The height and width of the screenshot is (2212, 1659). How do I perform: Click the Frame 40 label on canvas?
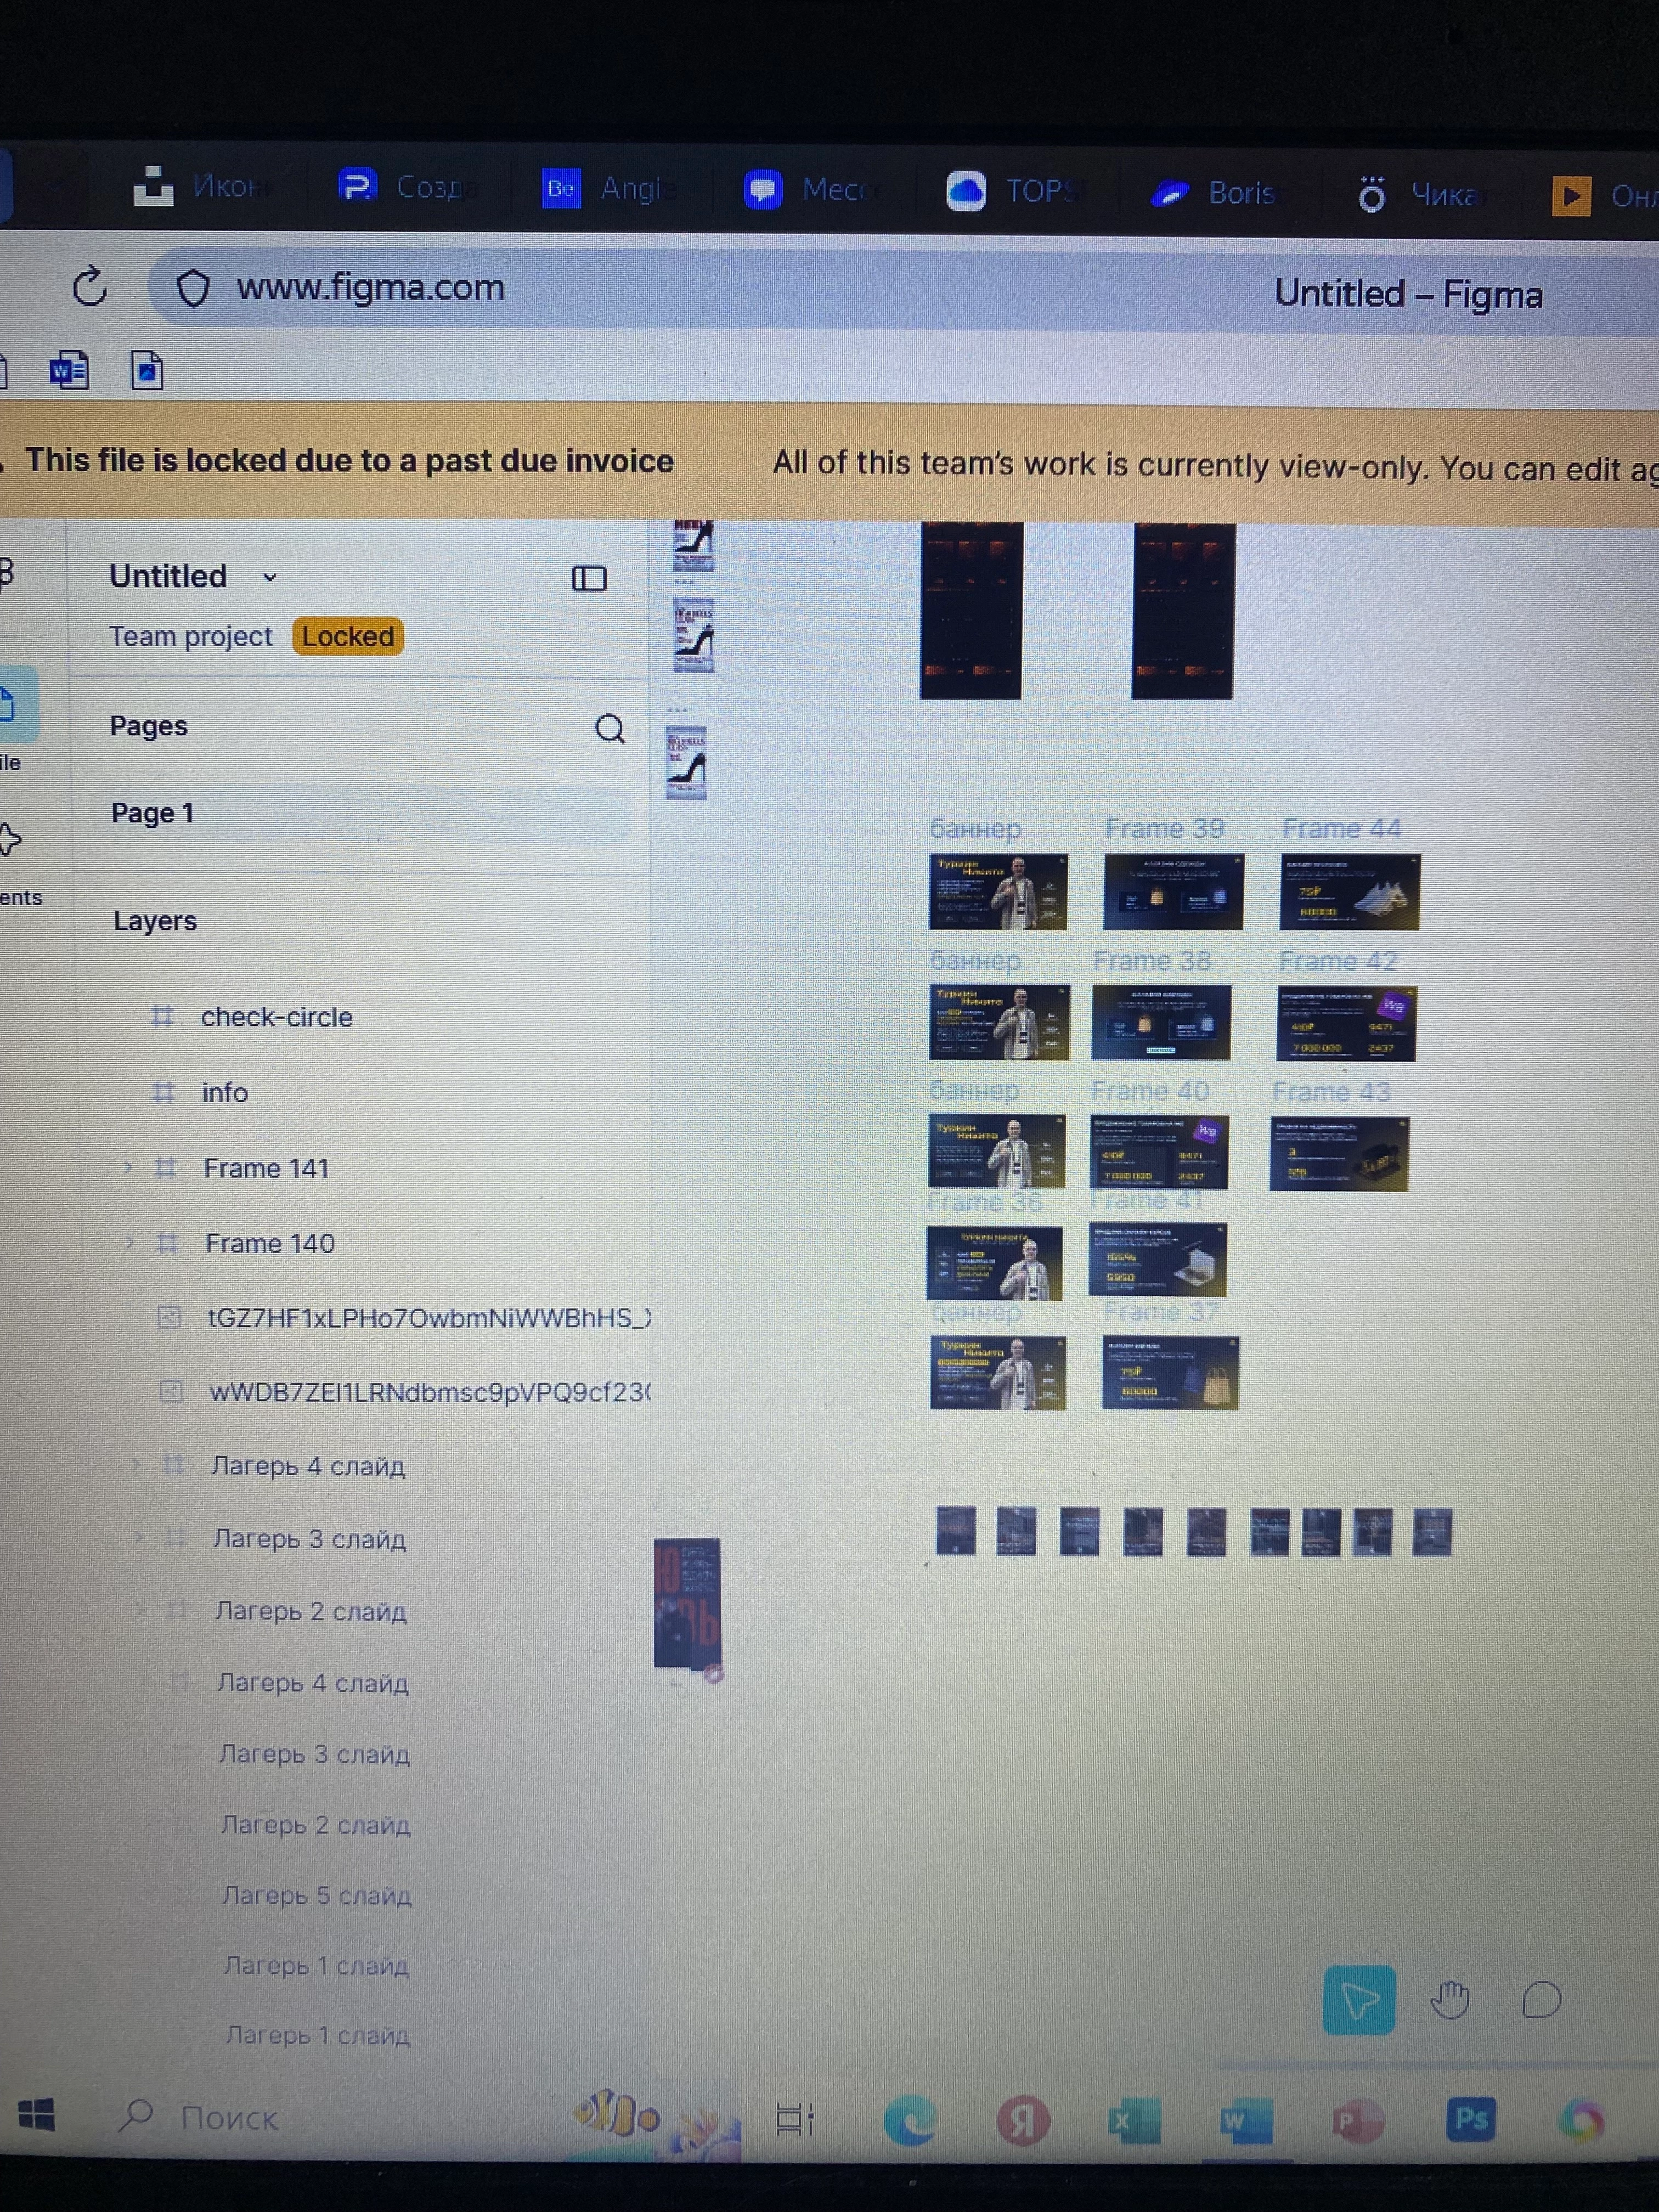pos(1150,1091)
